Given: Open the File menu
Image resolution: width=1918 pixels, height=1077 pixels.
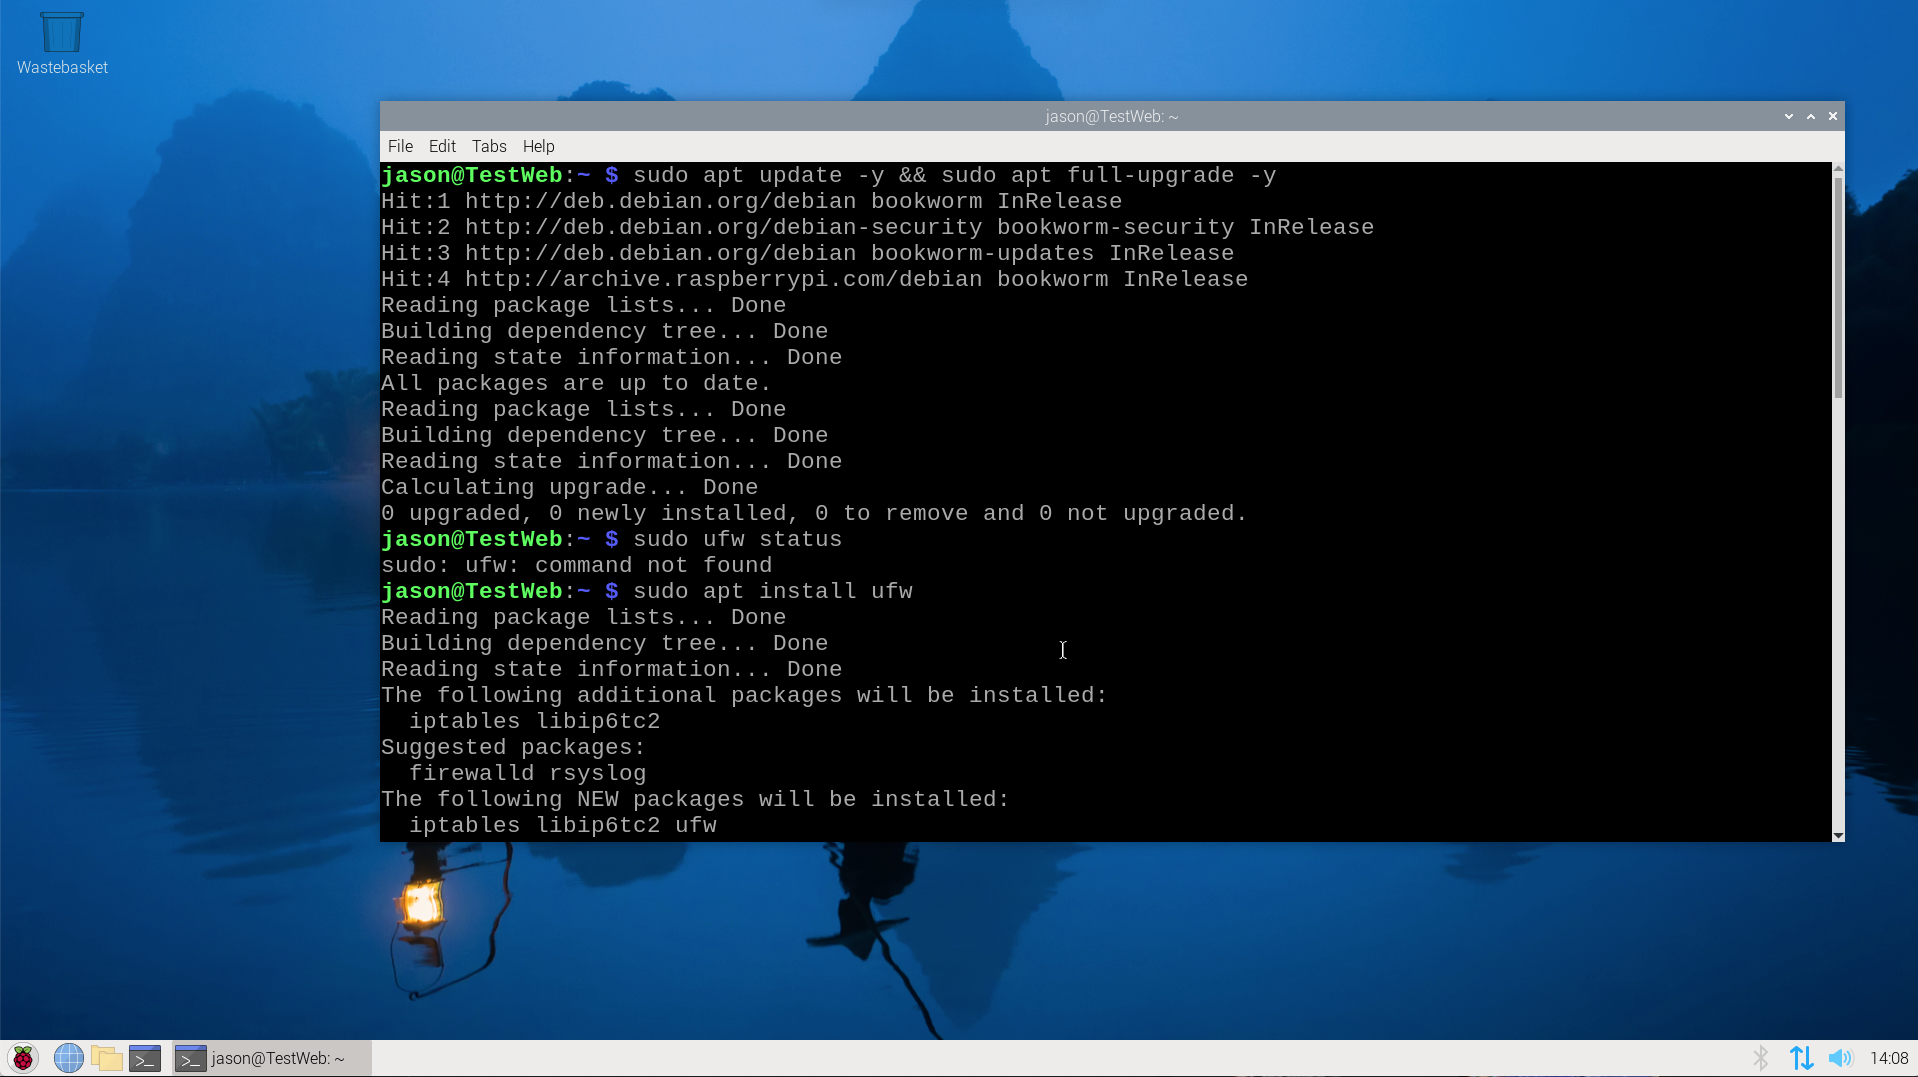Looking at the screenshot, I should pos(400,146).
